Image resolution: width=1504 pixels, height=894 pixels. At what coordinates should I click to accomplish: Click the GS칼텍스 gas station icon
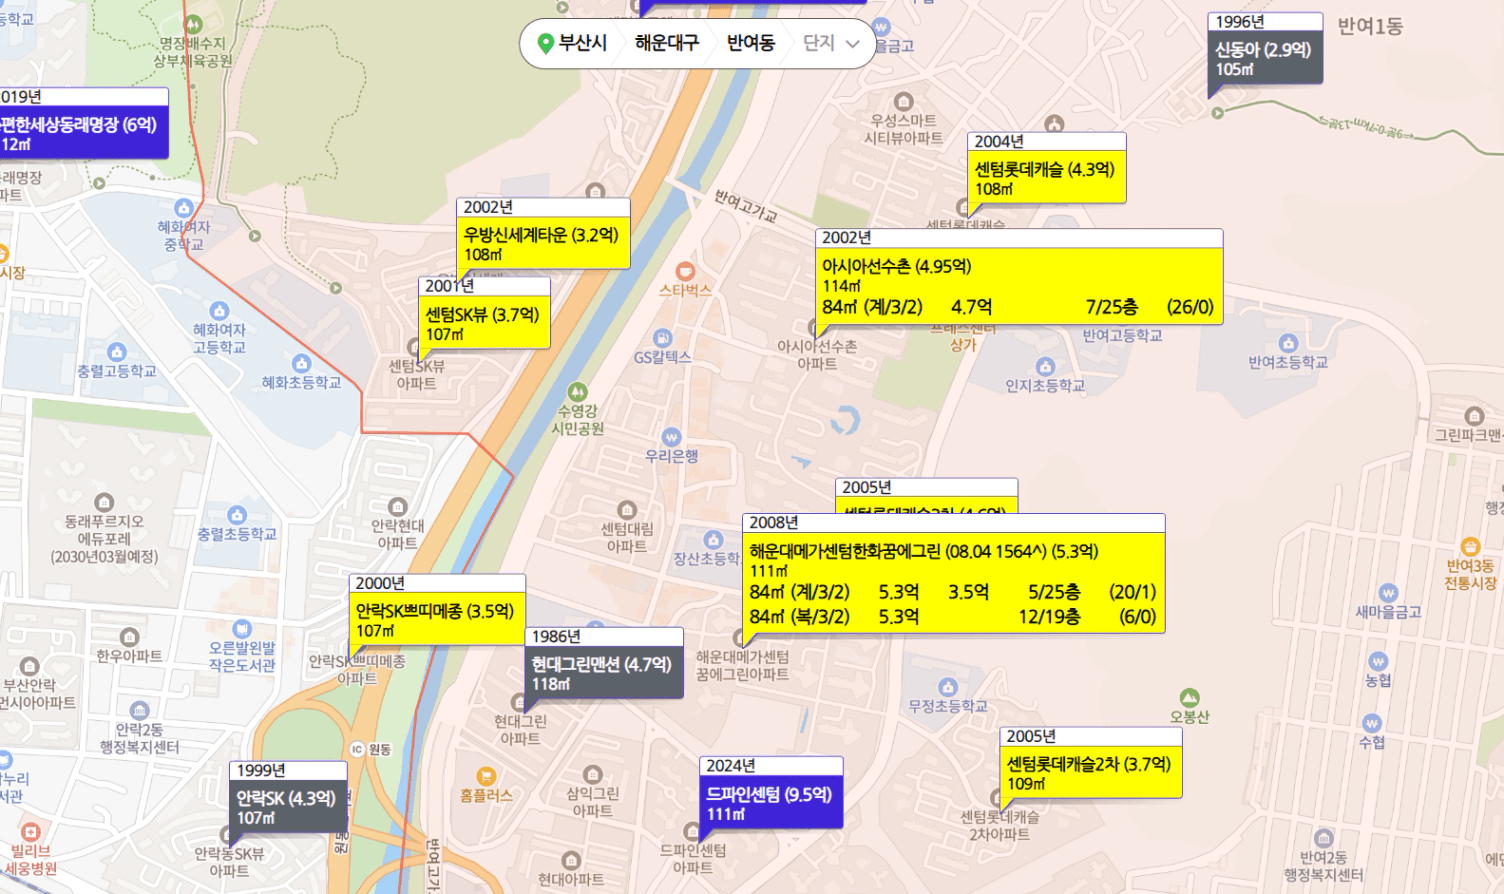[x=662, y=338]
